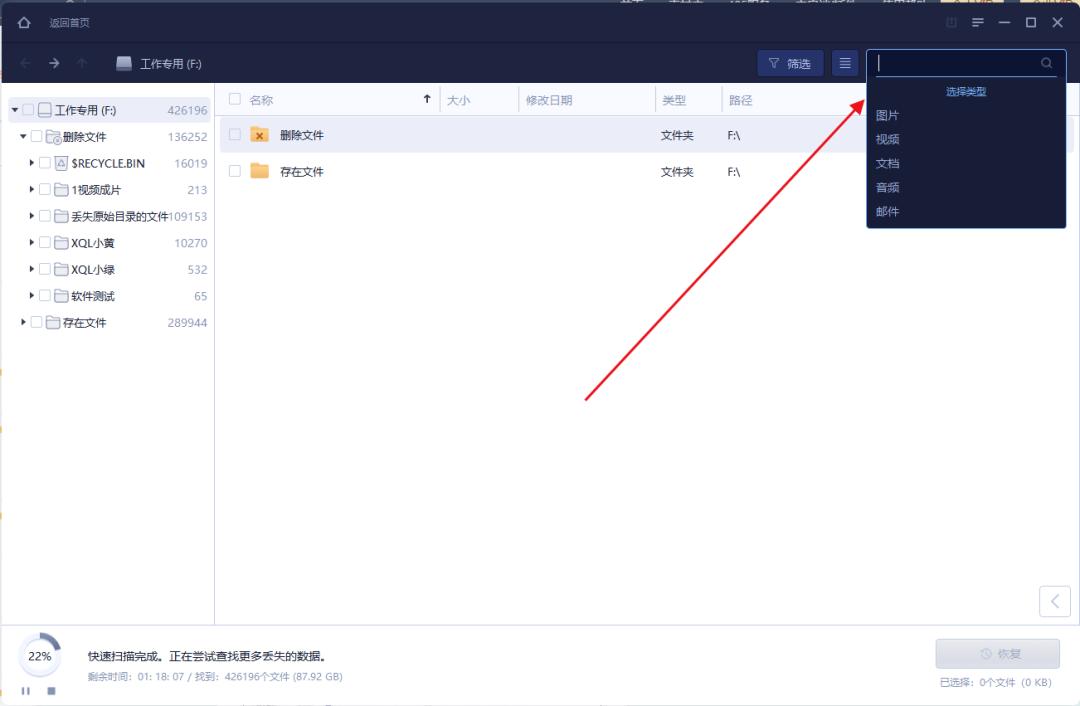Expand the XQL小绿 node
The width and height of the screenshot is (1080, 706).
click(x=32, y=269)
